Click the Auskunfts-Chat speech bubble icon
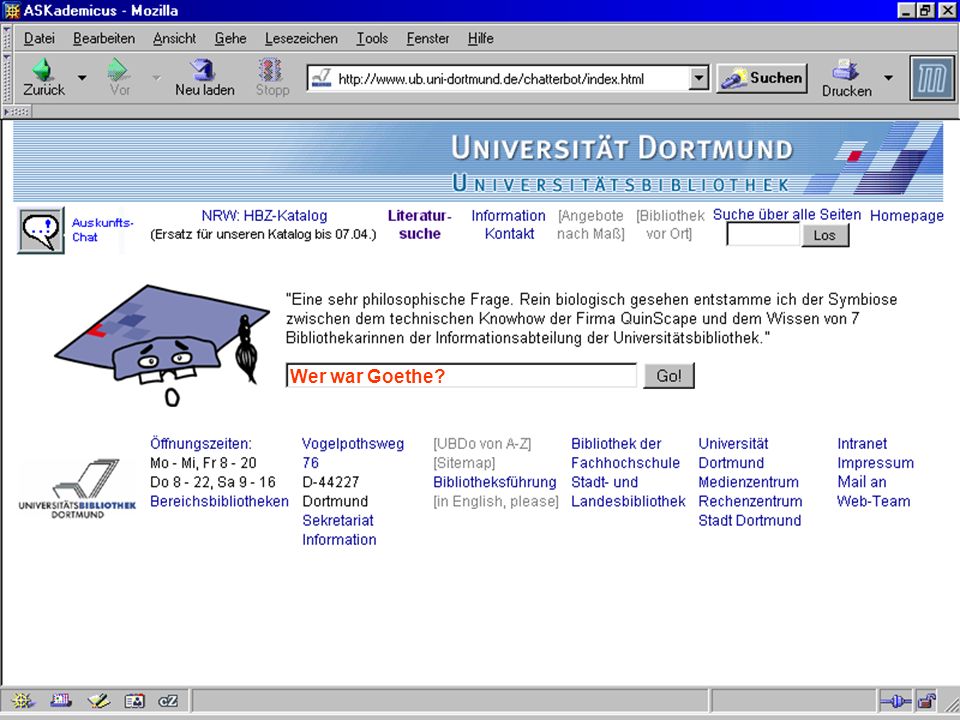 [x=41, y=230]
